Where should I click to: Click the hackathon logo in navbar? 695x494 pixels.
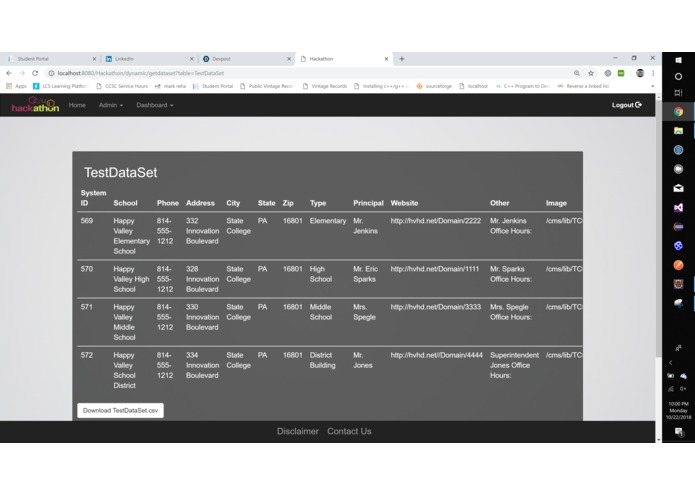[x=35, y=105]
